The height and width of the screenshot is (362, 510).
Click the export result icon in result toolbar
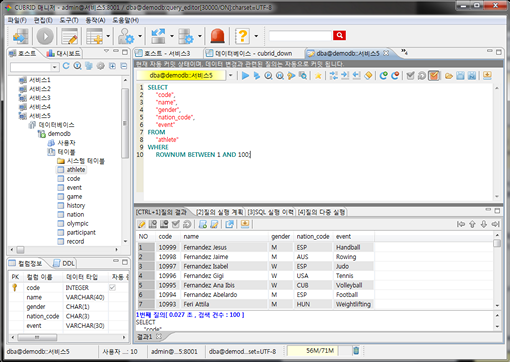229,224
